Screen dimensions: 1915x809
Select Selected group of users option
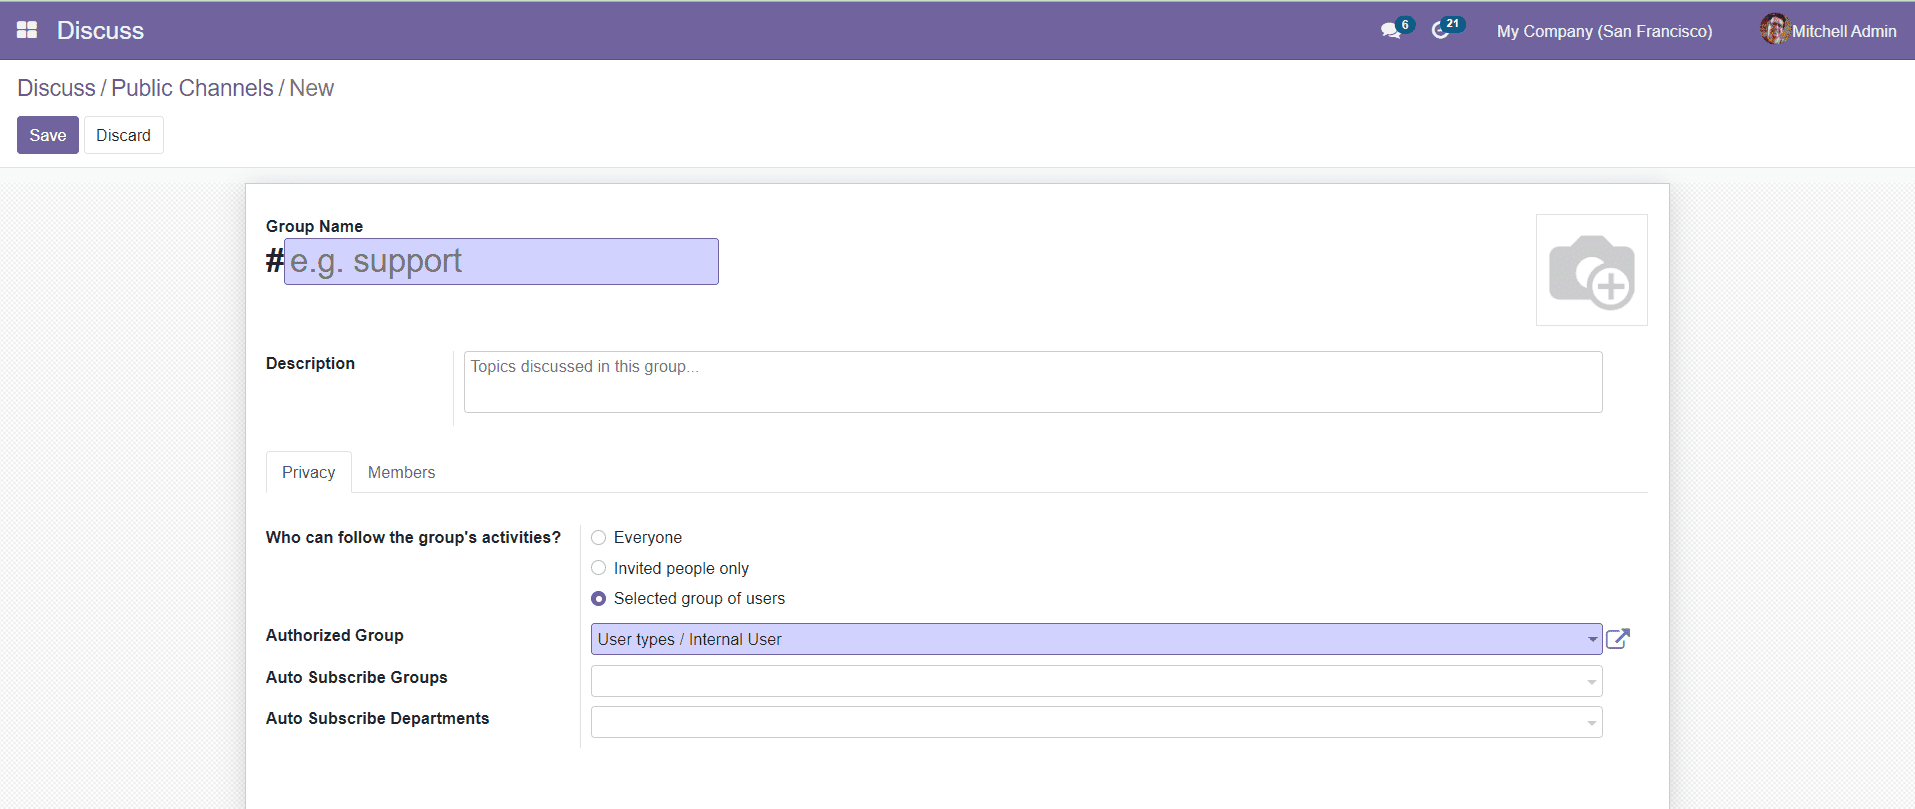click(x=599, y=599)
